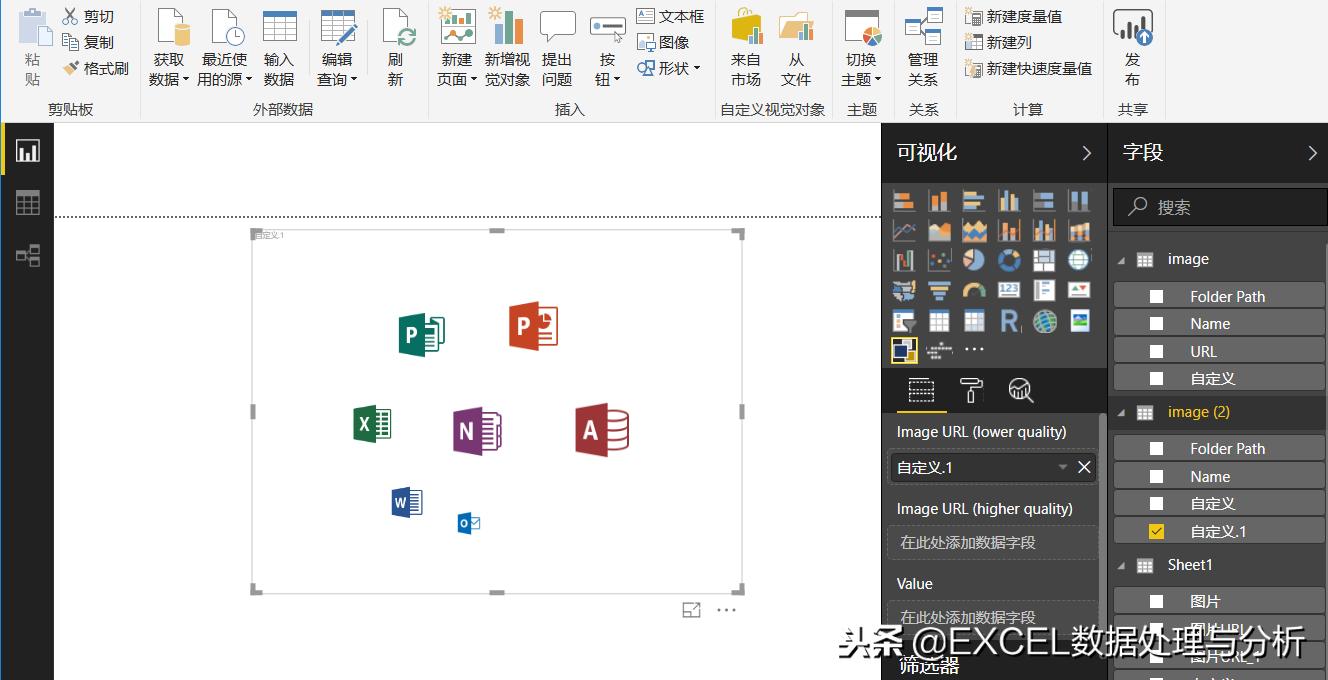This screenshot has height=680, width=1328.
Task: Collapse the image (2) table
Action: click(1122, 412)
